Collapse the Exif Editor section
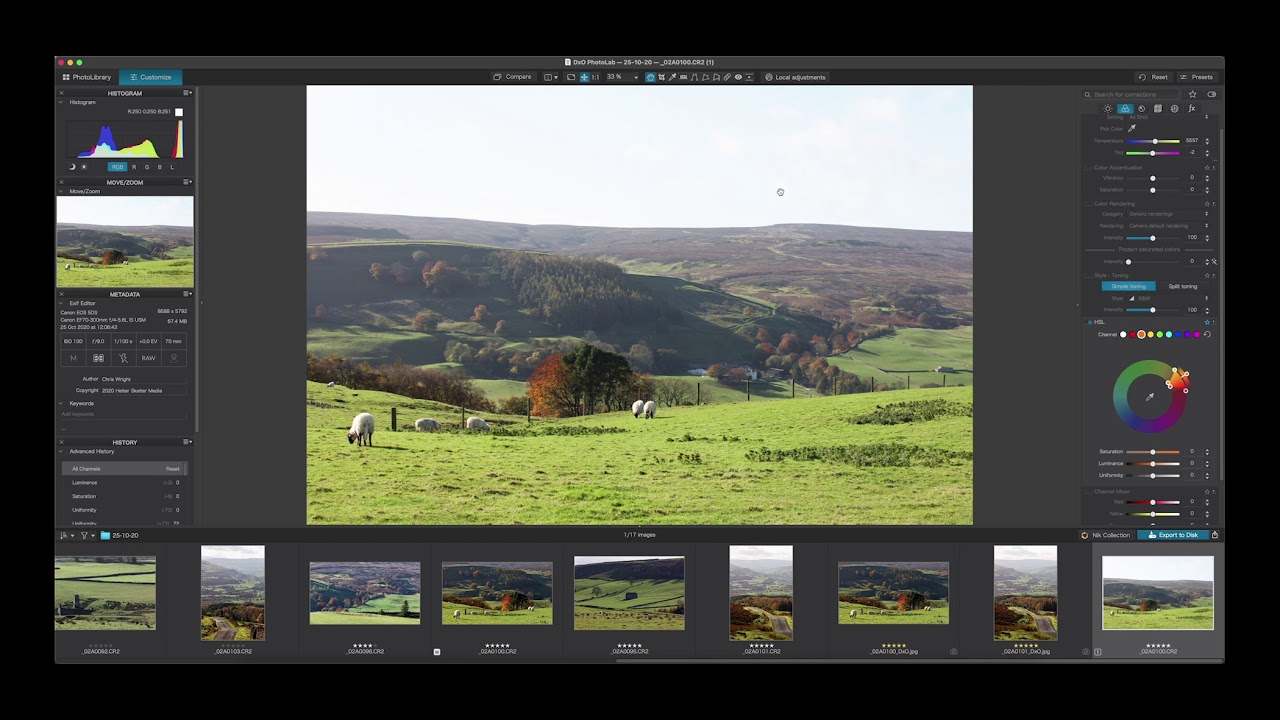This screenshot has height=720, width=1280. (61, 303)
